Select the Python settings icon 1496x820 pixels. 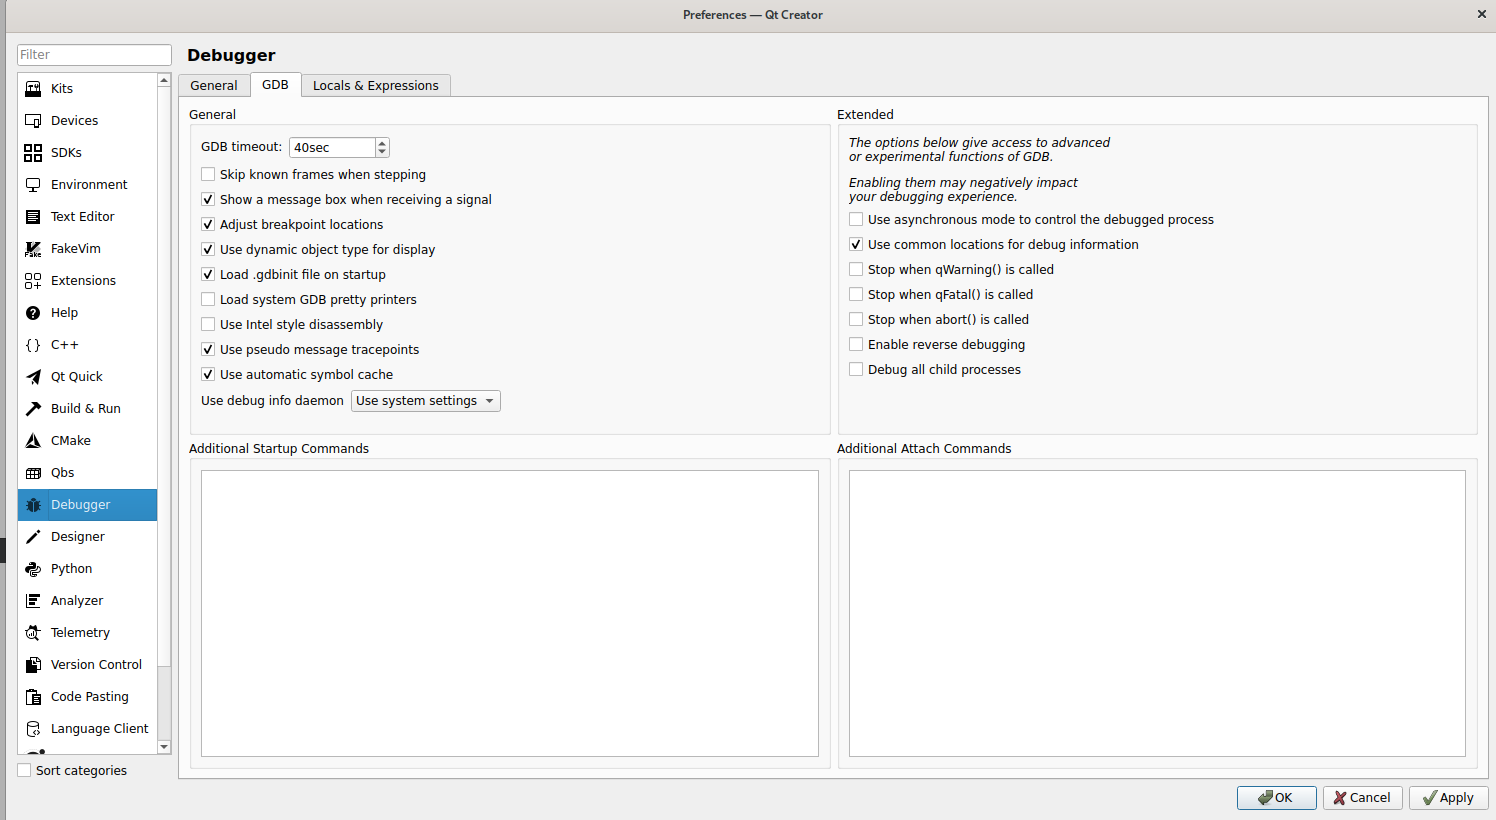(33, 569)
